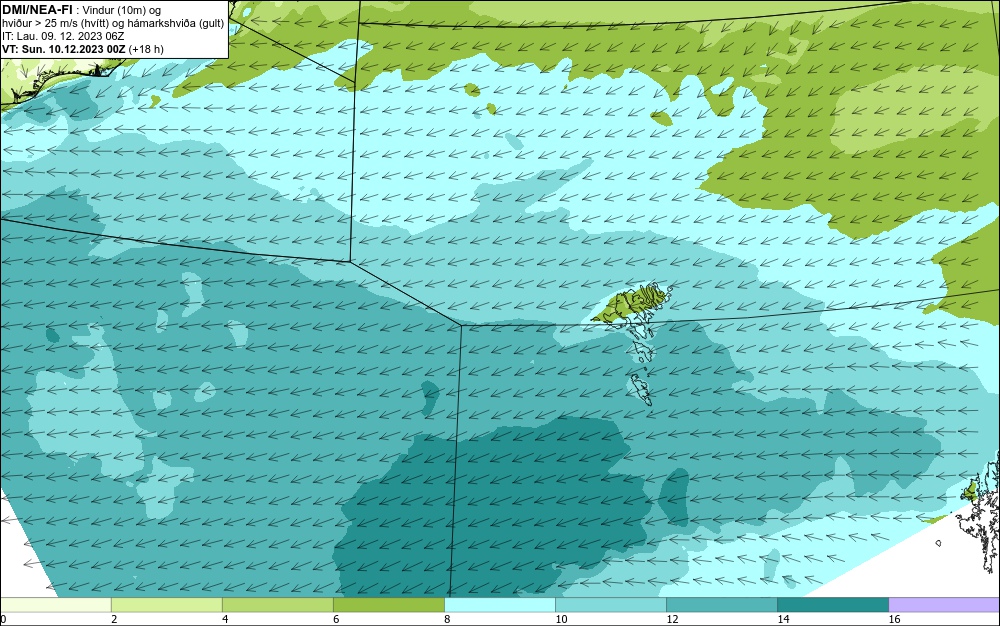The height and width of the screenshot is (626, 1000).
Task: Click the 'Vindur (10m) og' label
Action: (x=122, y=10)
